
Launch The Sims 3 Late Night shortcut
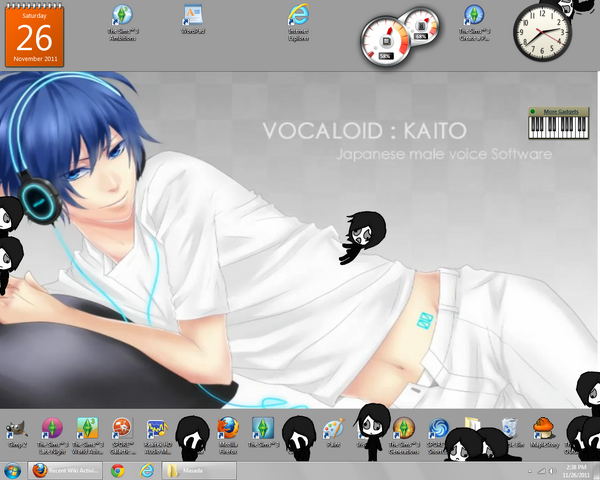pos(52,436)
